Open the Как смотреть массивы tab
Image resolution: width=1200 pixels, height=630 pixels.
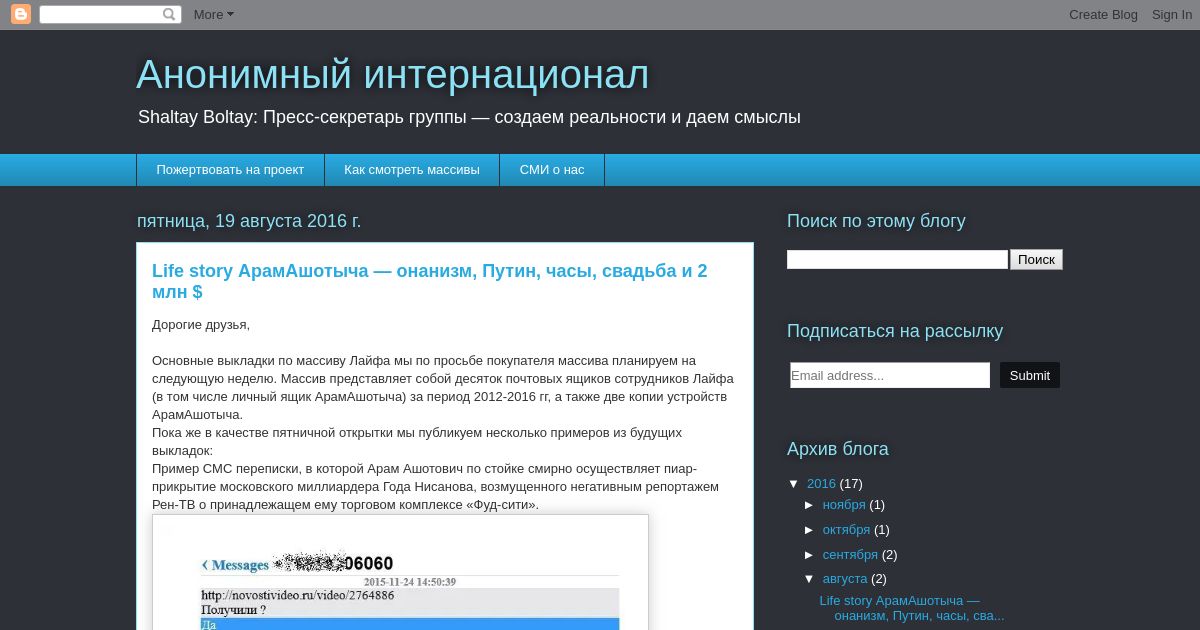click(412, 170)
